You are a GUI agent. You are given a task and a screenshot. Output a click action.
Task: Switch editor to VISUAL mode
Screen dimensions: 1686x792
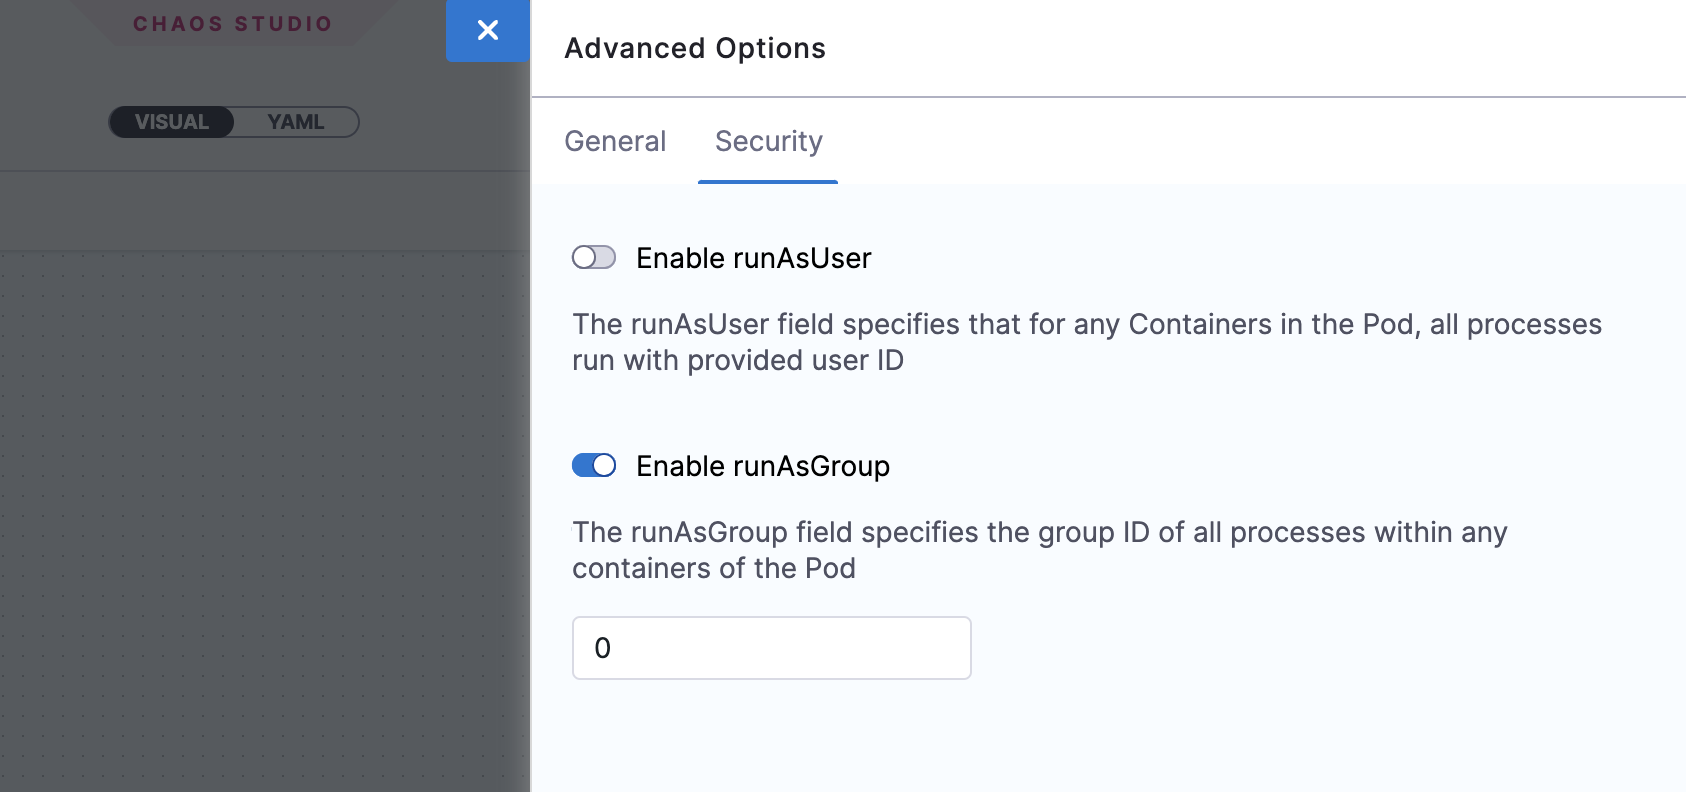172,122
